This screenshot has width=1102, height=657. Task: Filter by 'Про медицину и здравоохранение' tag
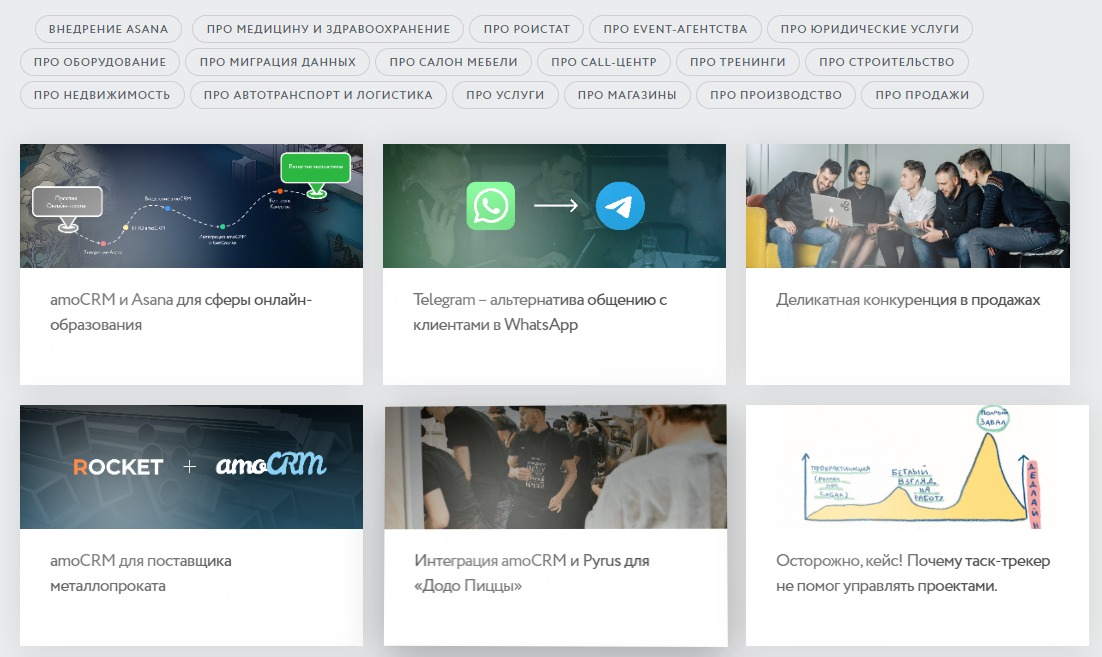pyautogui.click(x=328, y=29)
